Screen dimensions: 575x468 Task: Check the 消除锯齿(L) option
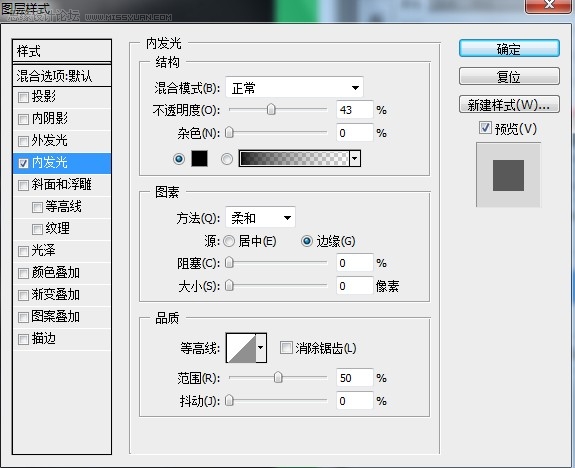[286, 347]
